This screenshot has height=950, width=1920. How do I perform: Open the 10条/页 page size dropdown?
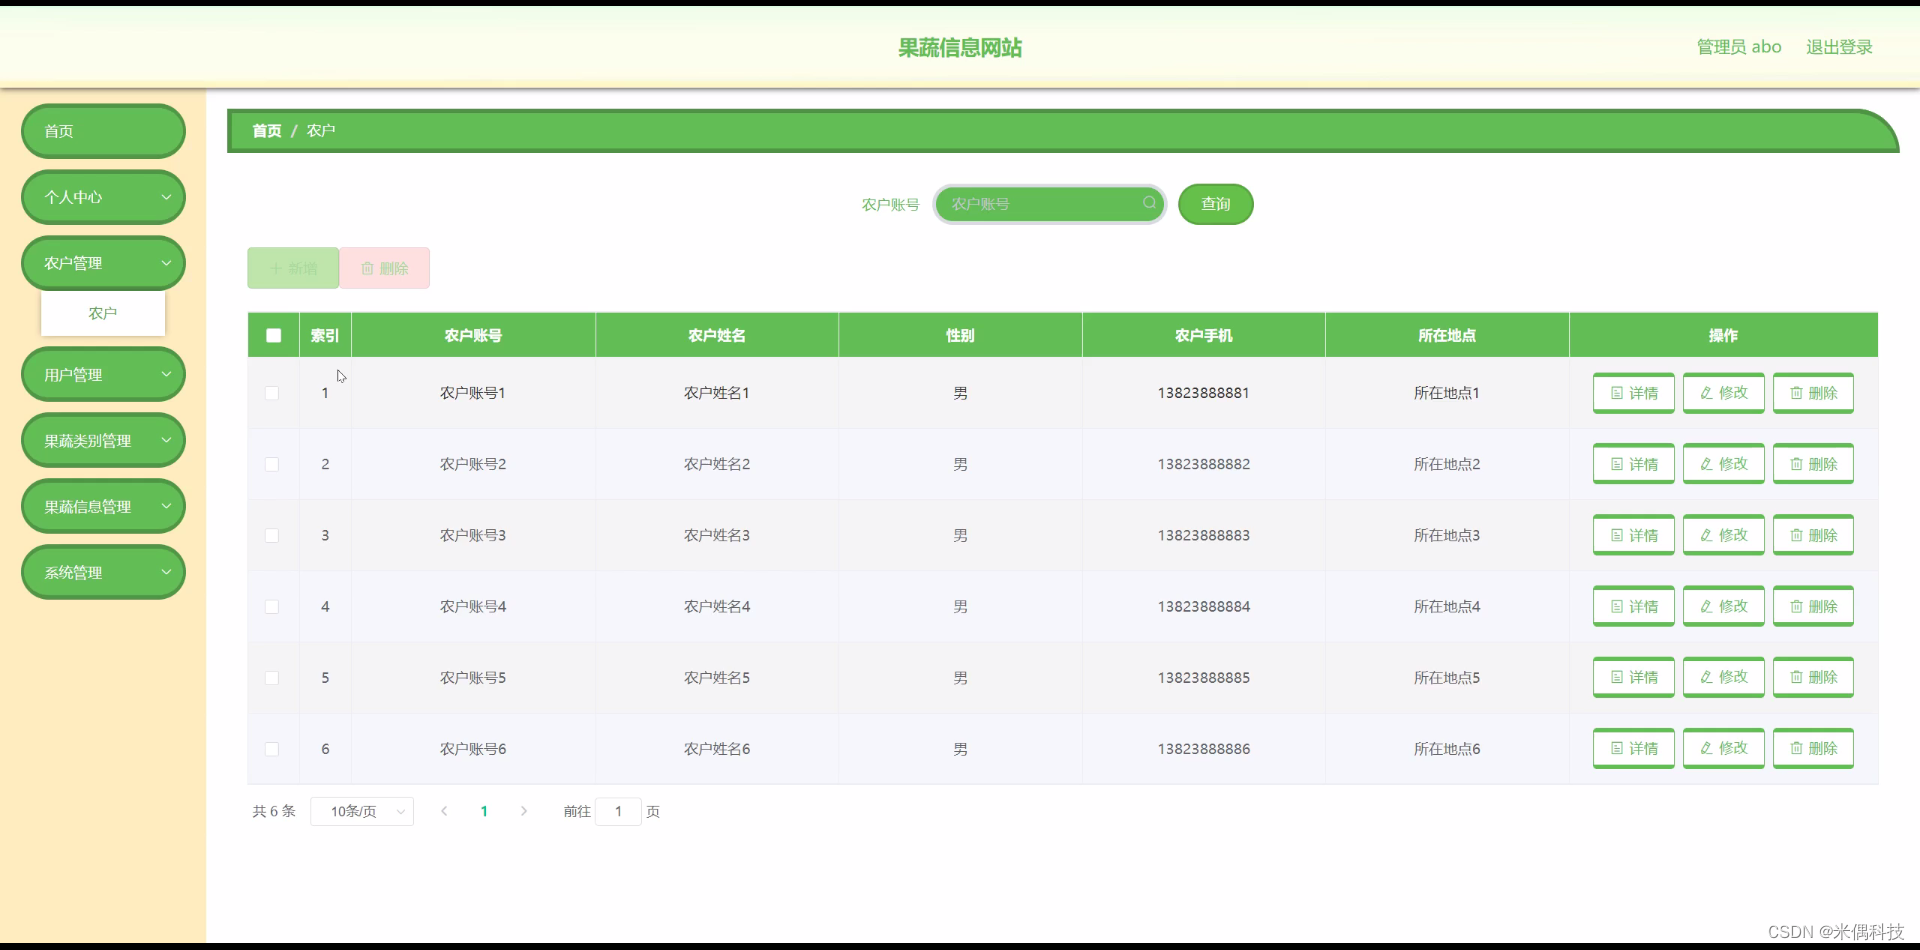point(362,811)
